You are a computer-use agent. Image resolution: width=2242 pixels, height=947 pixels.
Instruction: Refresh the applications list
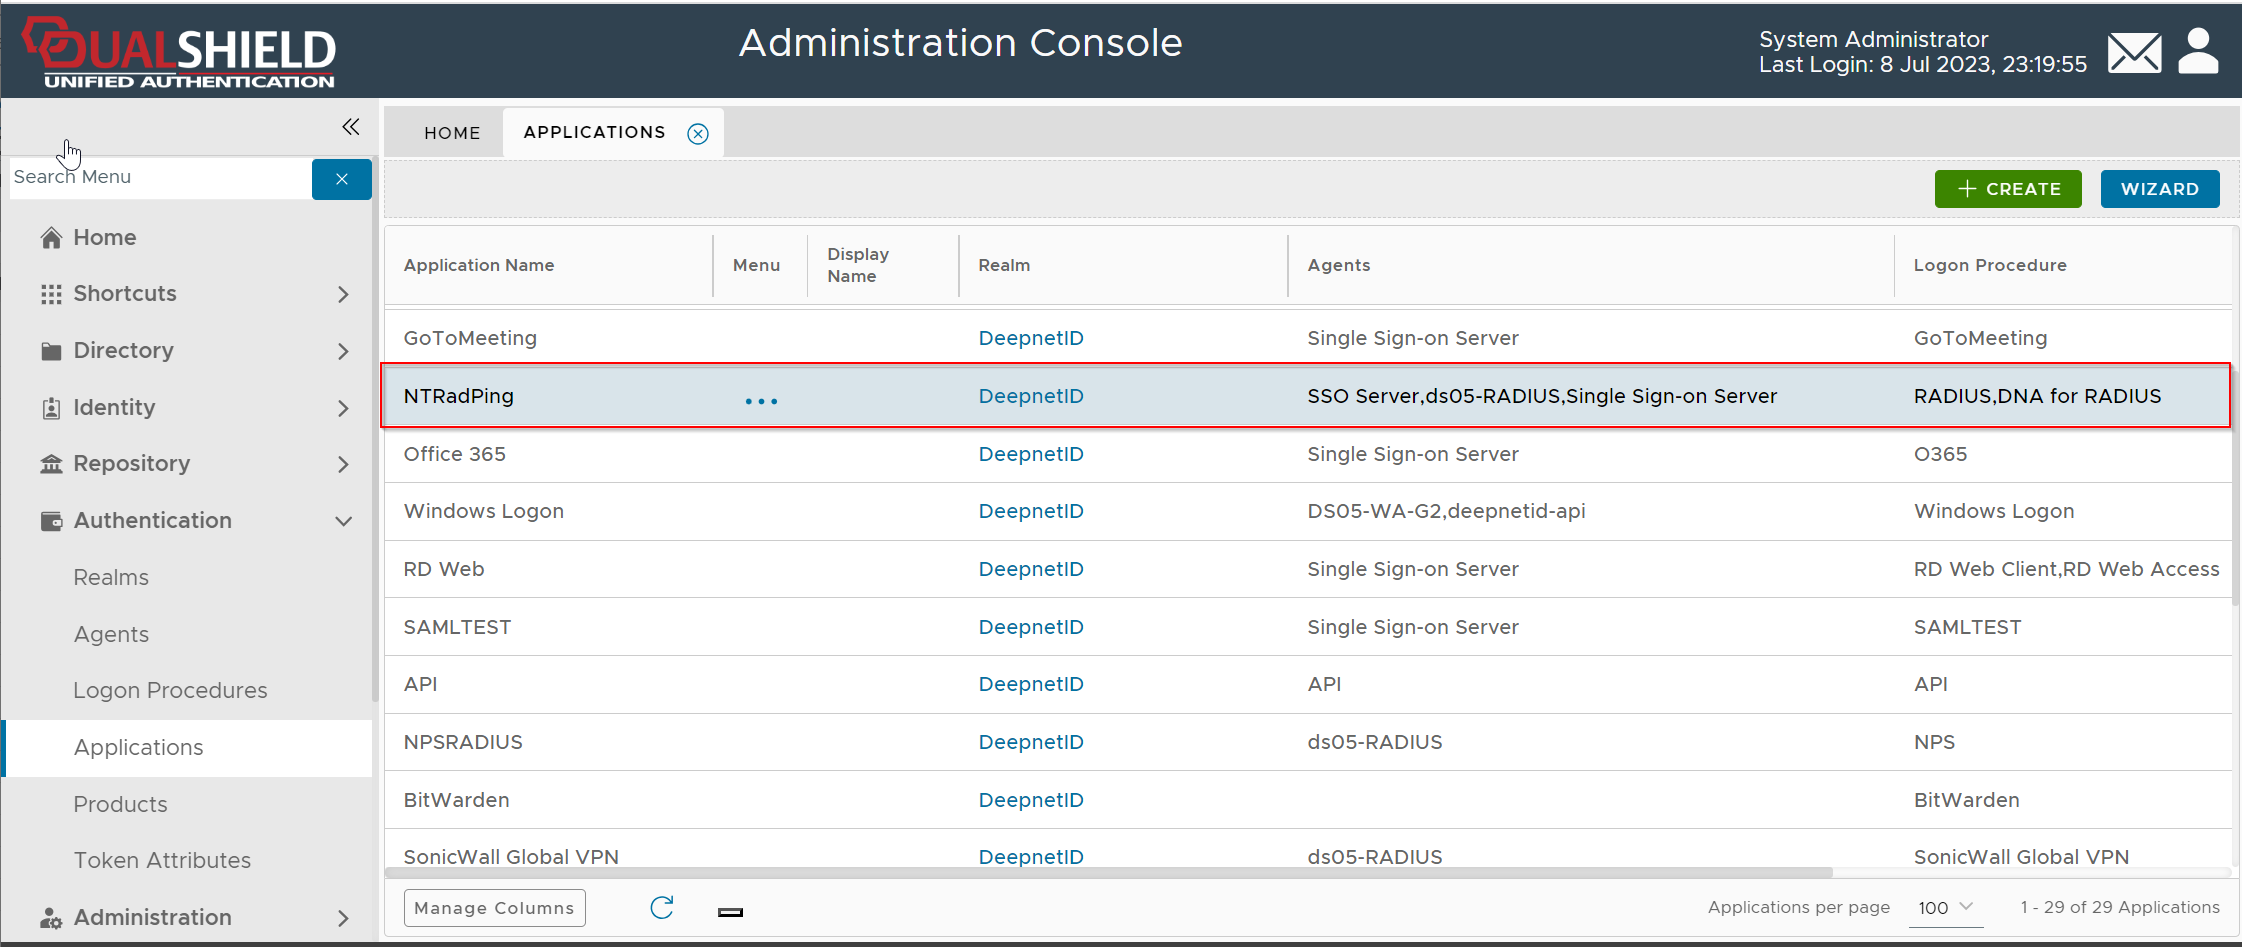click(662, 908)
